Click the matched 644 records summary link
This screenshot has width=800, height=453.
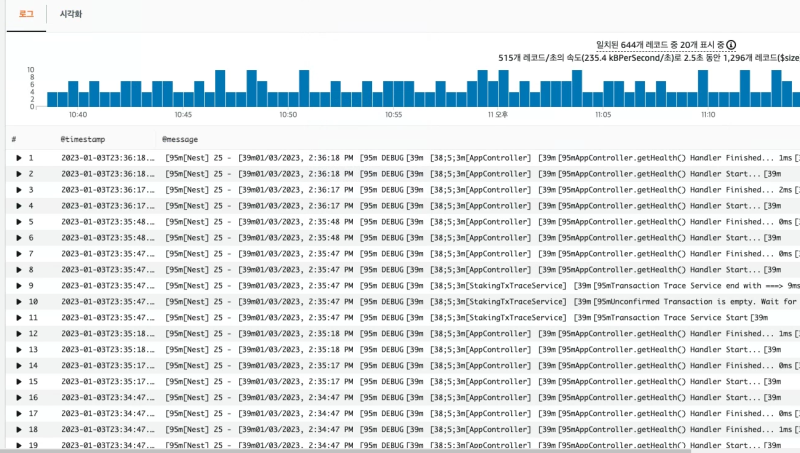[x=660, y=45]
